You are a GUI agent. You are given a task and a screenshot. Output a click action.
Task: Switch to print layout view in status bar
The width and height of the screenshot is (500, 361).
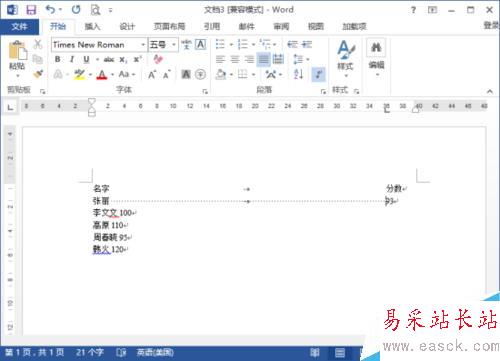pos(340,353)
